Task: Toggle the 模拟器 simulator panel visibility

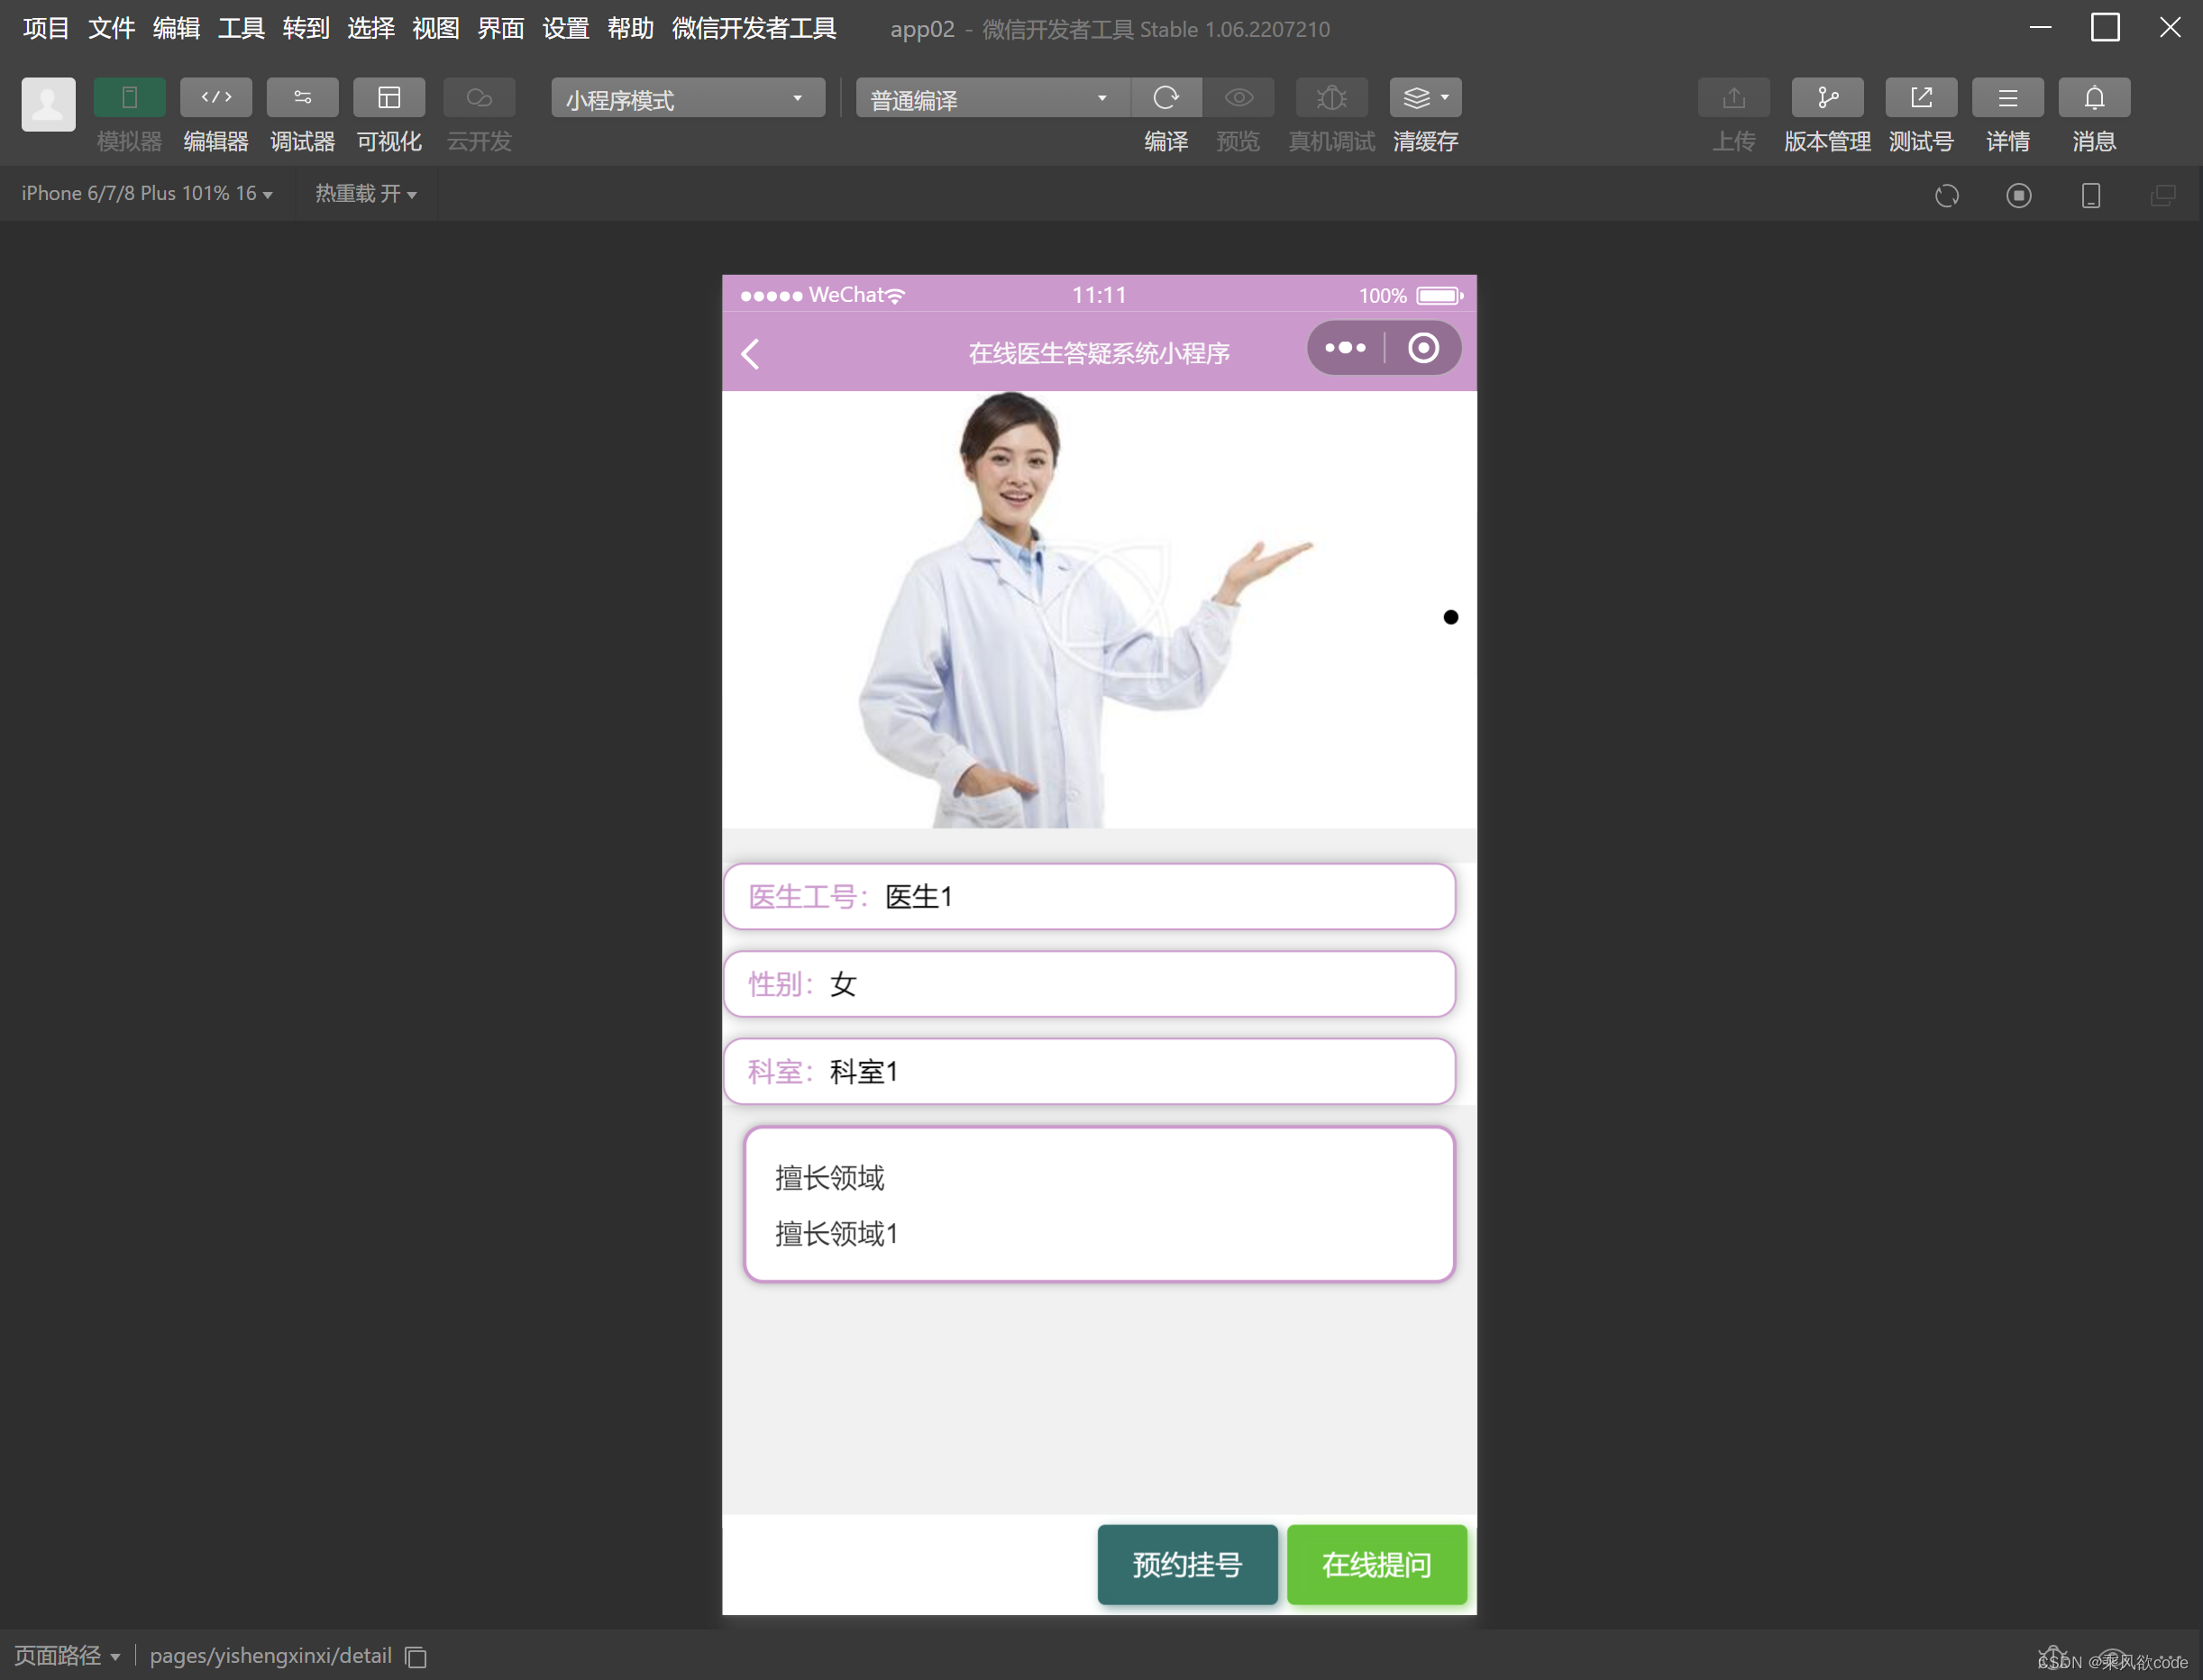Action: pyautogui.click(x=129, y=97)
